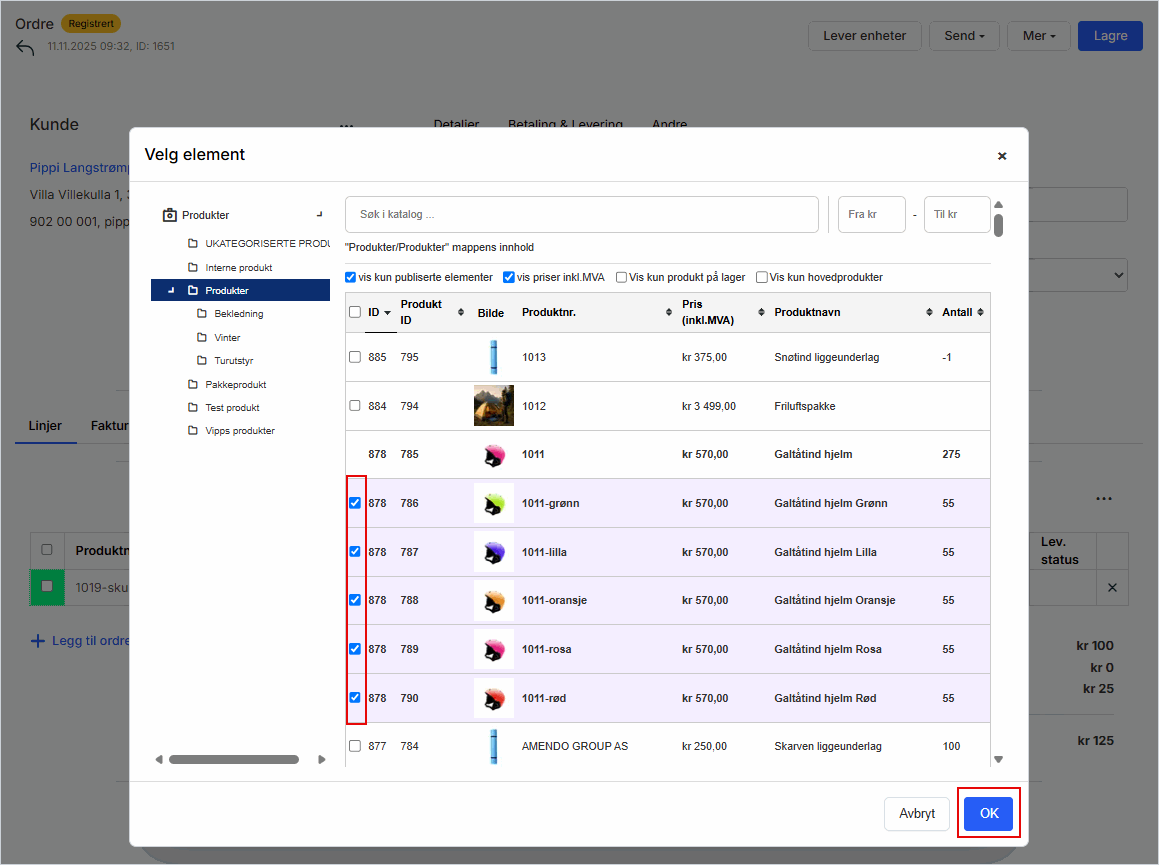Expand the Mer dropdown menu

(1038, 36)
